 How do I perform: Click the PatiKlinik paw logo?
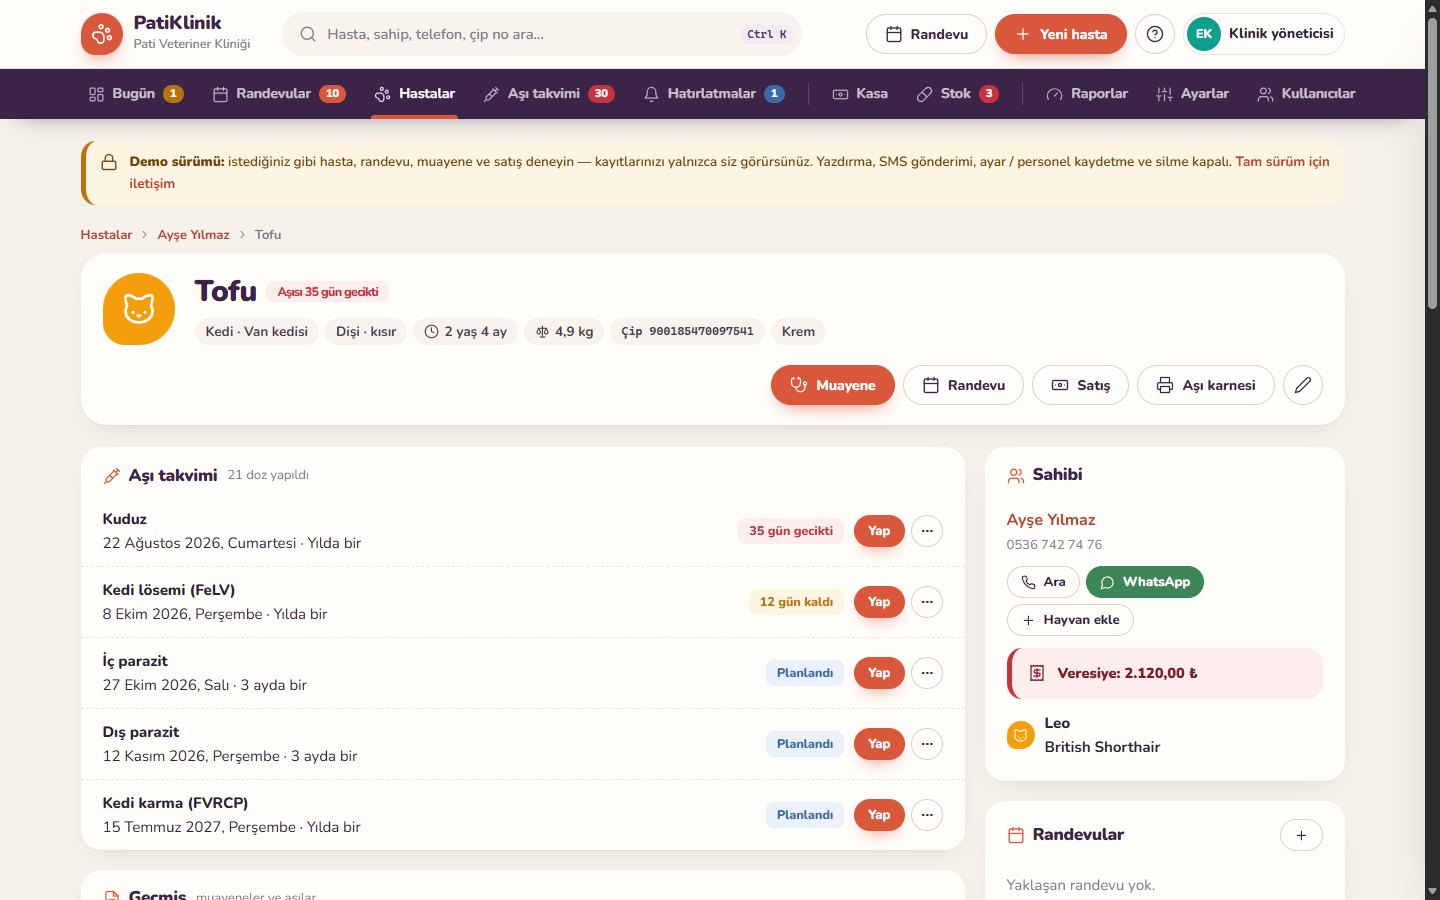[102, 35]
